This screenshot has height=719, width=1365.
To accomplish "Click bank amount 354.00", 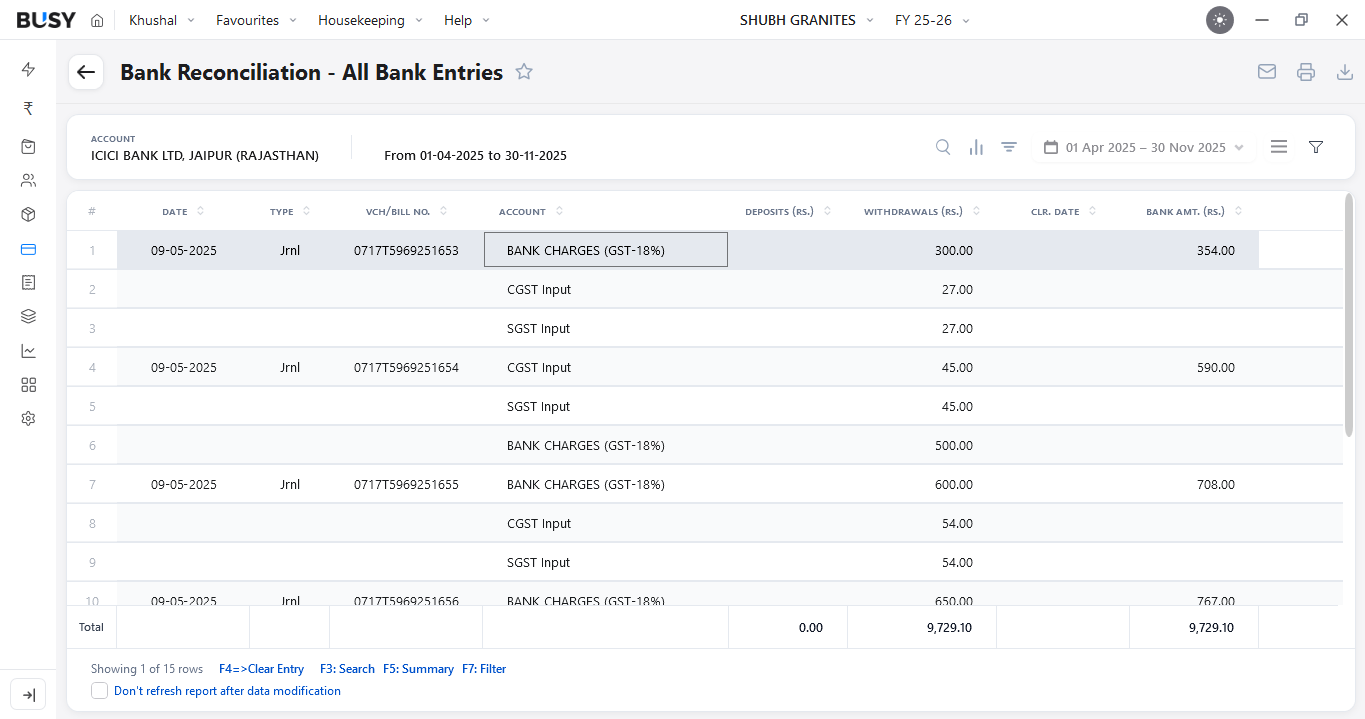I will point(1216,251).
